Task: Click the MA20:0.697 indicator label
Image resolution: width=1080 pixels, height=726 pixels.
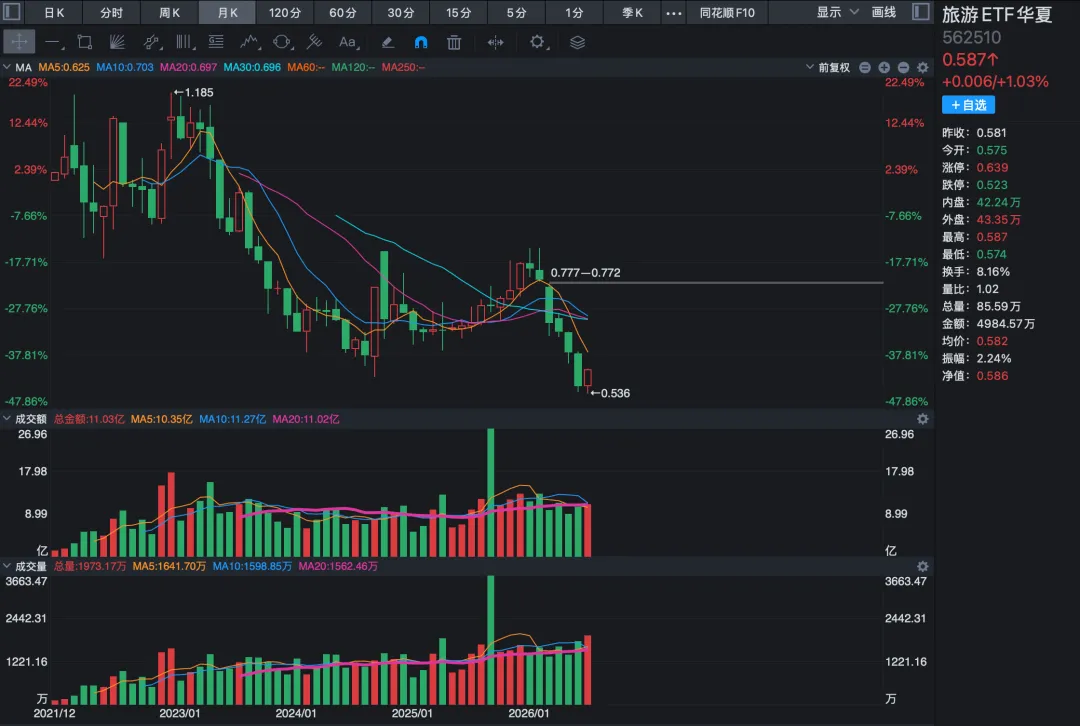Action: pyautogui.click(x=189, y=68)
